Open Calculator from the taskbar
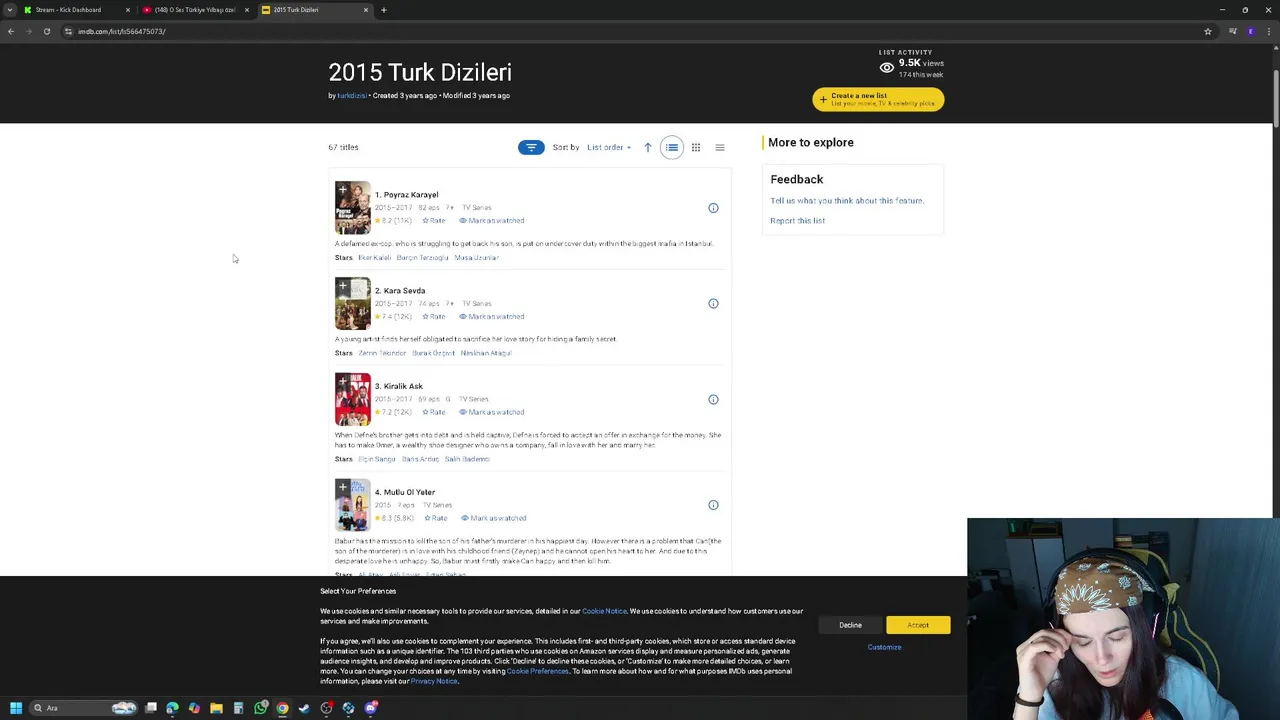Image resolution: width=1280 pixels, height=720 pixels. (238, 708)
